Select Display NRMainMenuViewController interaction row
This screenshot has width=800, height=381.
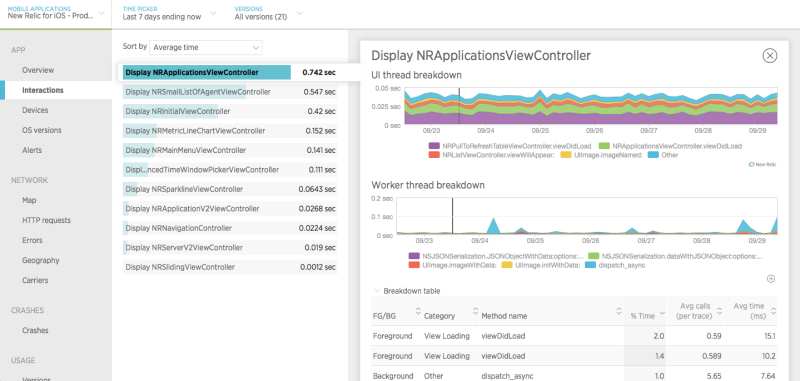coord(230,150)
